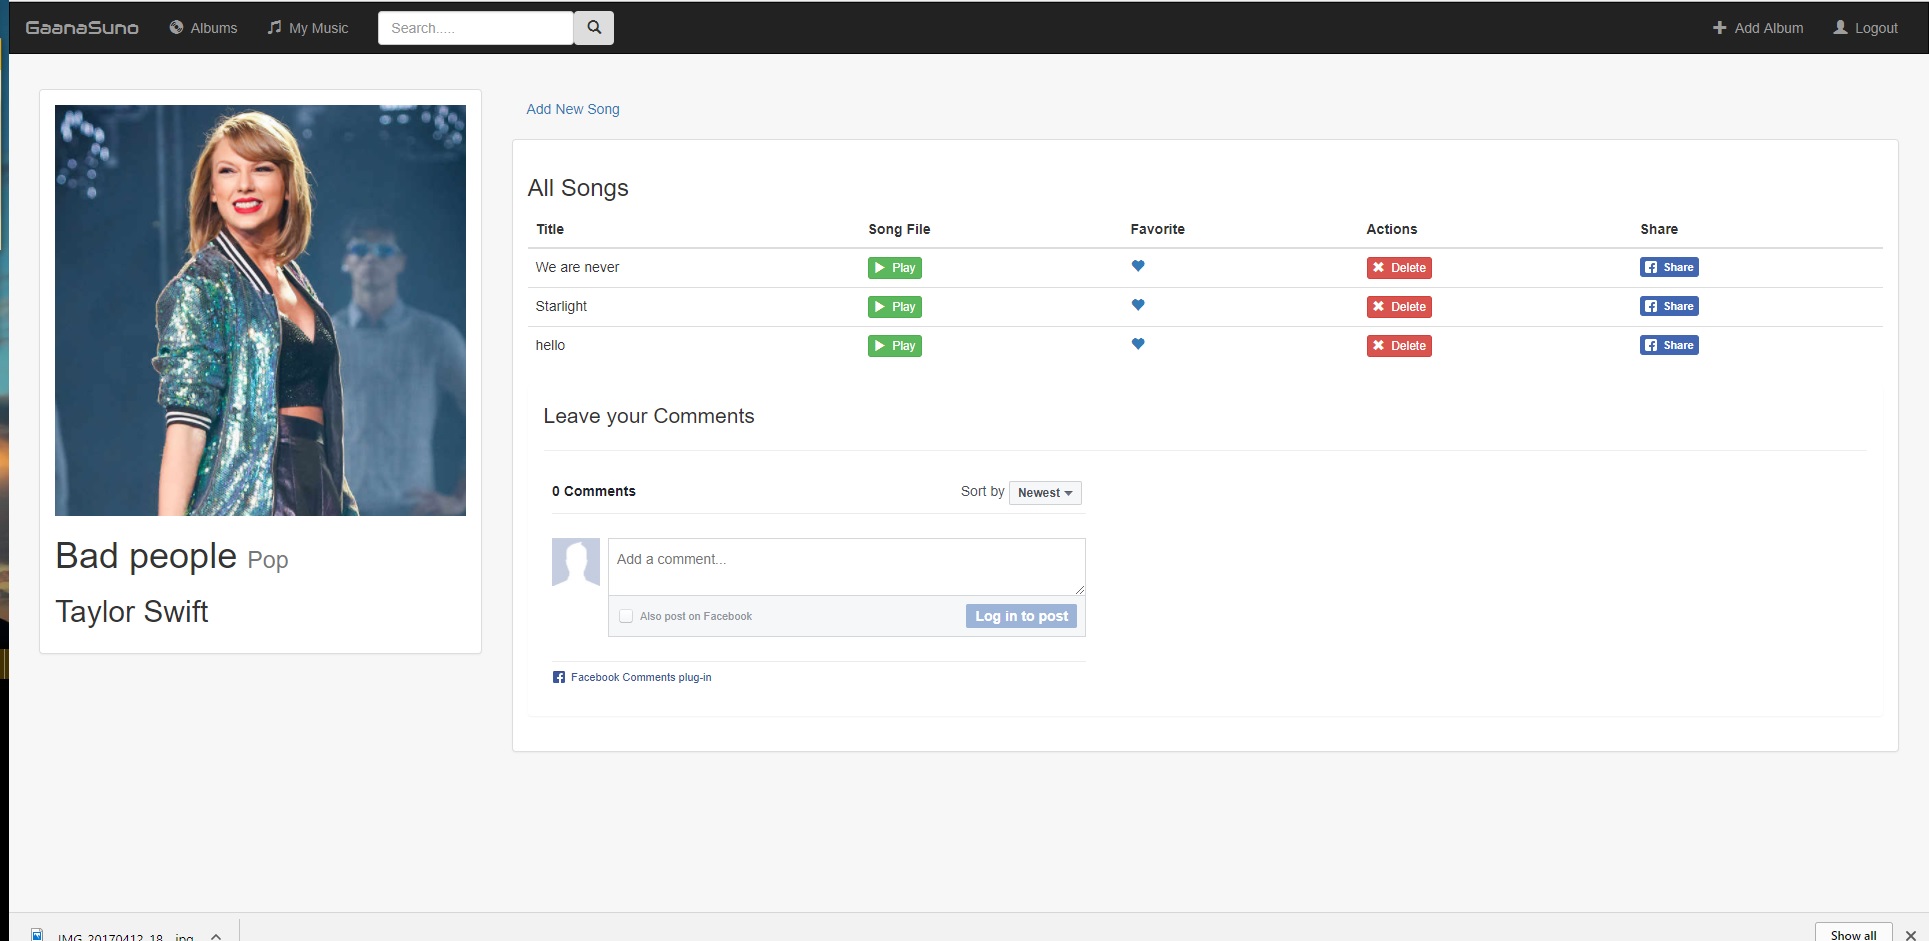Expand the downloaded IMG file chevron menu
The image size is (1929, 941).
(216, 936)
